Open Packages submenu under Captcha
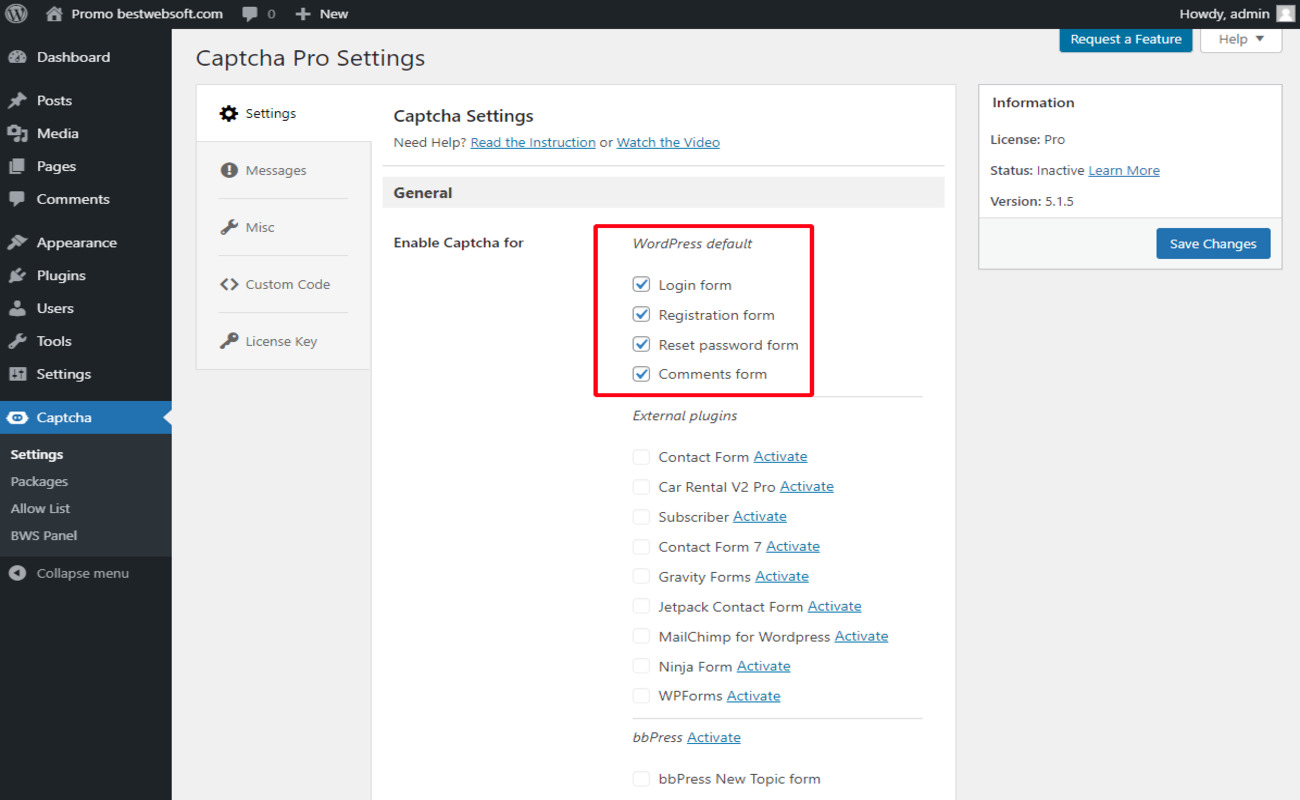Screen dimensions: 1300x800 tap(40, 481)
